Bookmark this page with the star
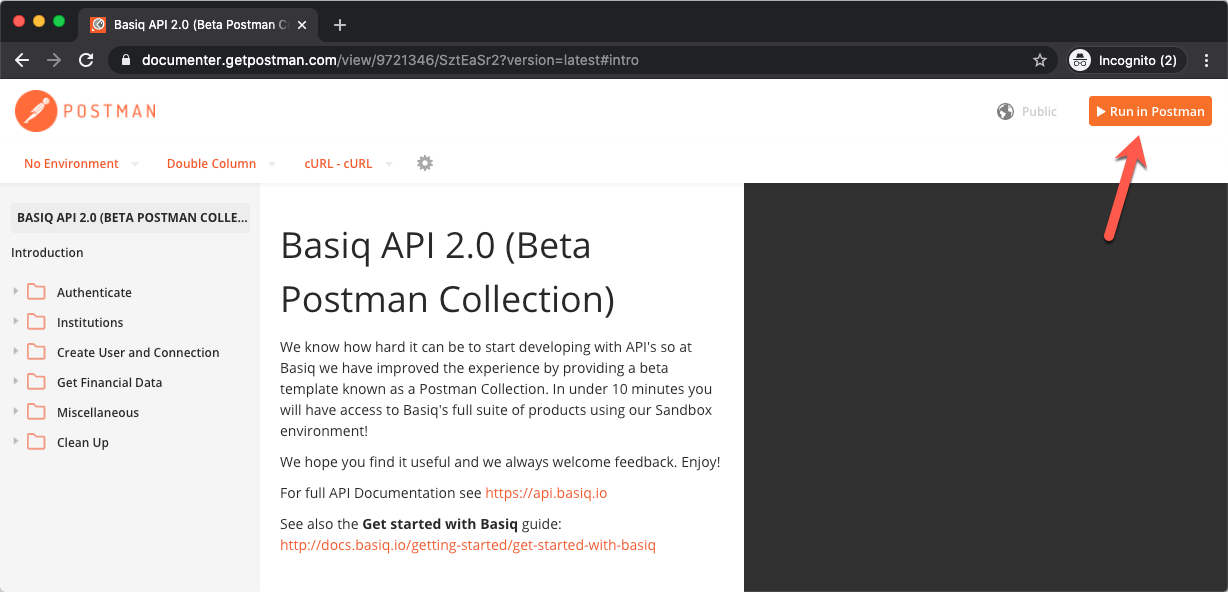1228x592 pixels. click(1040, 60)
